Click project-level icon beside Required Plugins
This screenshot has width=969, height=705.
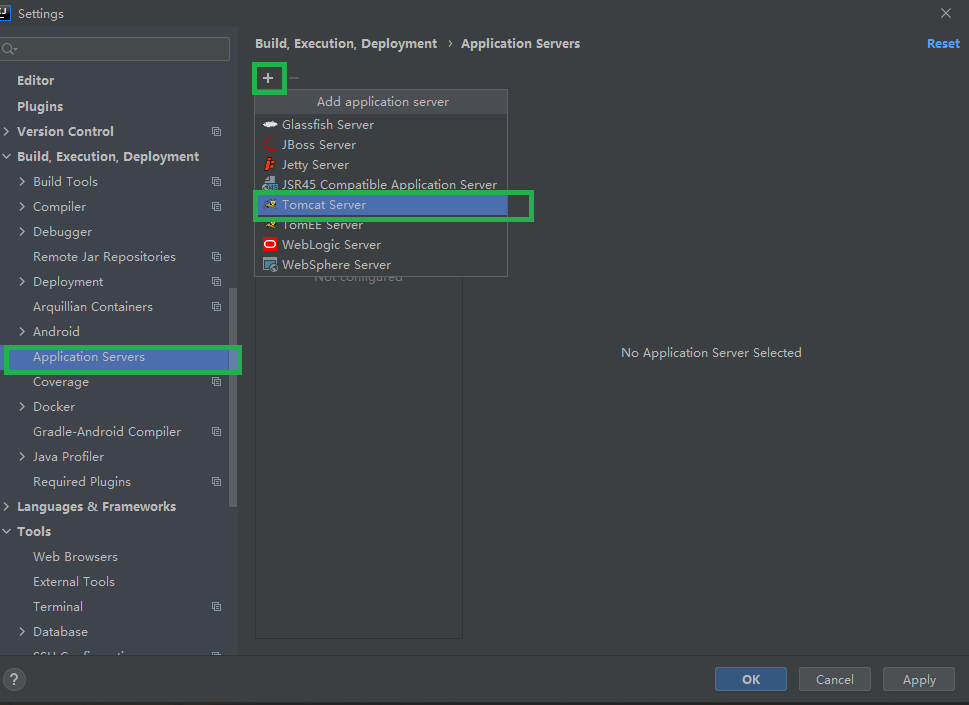216,481
